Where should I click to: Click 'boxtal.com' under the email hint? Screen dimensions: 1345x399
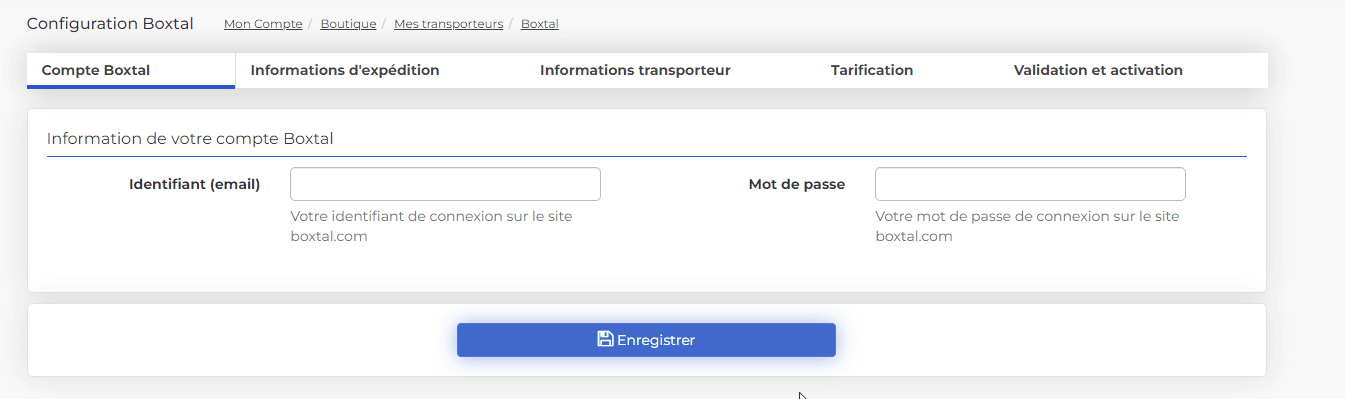point(329,237)
